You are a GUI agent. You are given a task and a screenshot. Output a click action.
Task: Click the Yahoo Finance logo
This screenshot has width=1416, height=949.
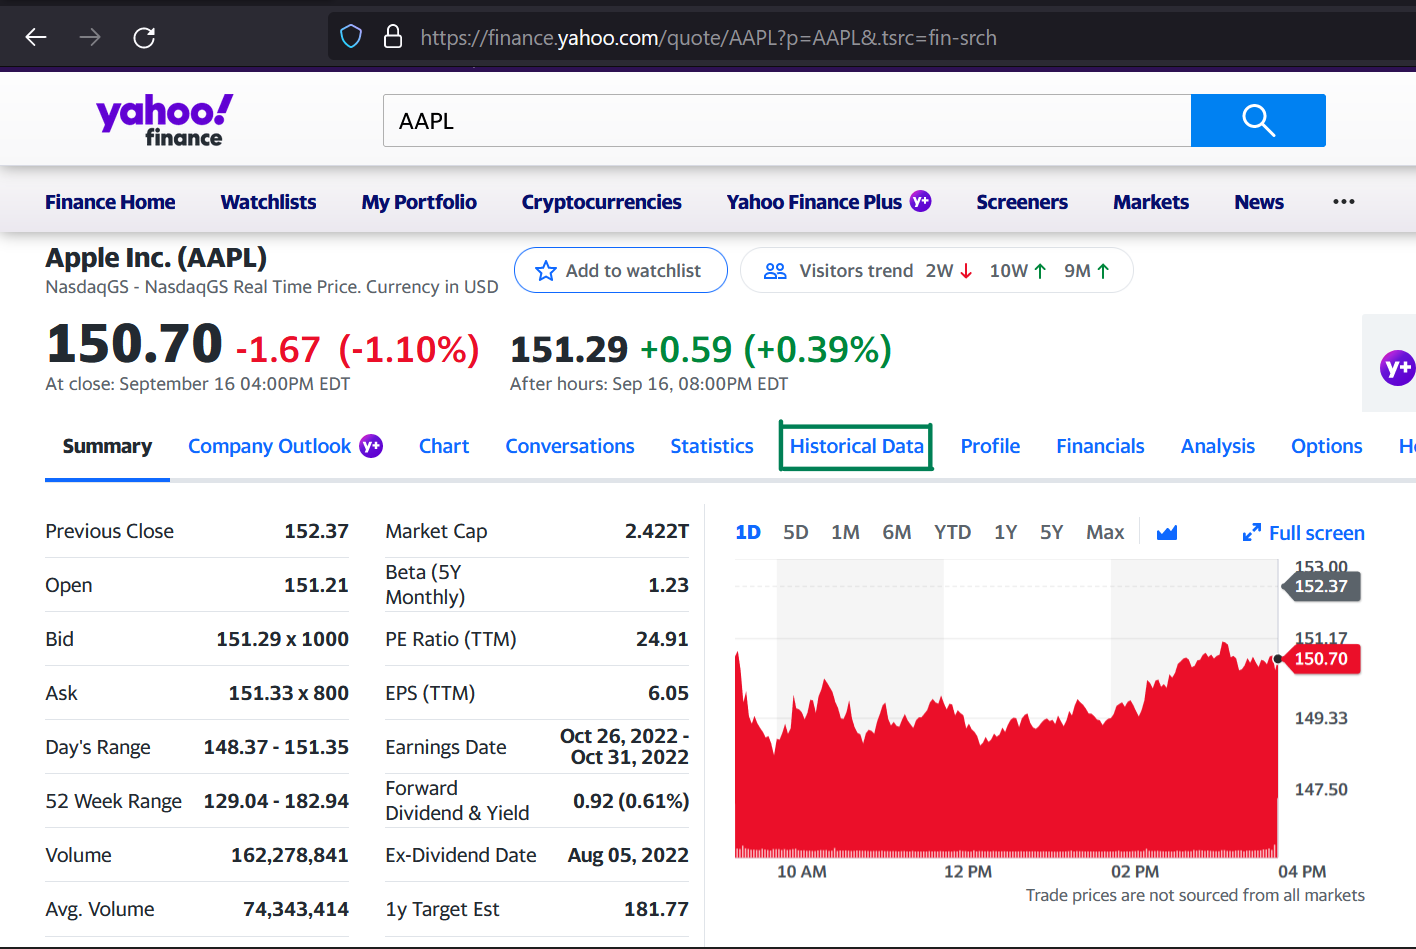165,120
